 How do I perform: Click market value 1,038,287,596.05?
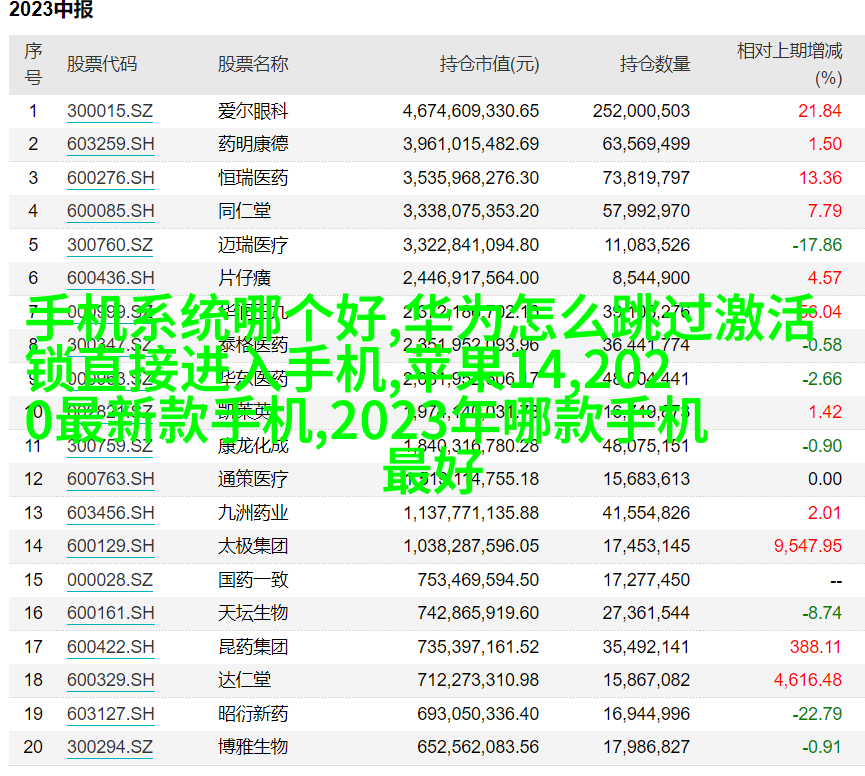[471, 546]
